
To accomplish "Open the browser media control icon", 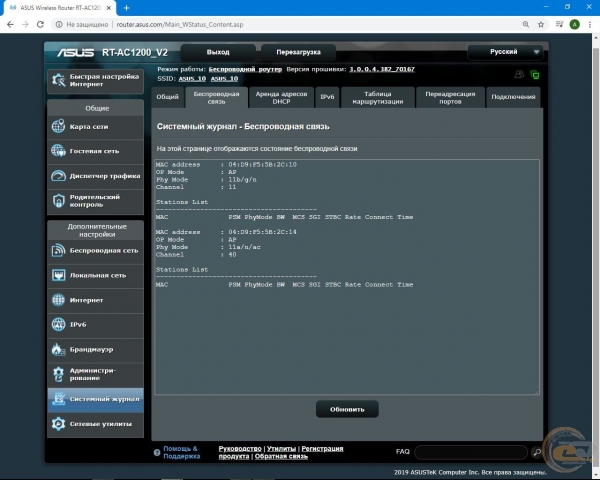I will coord(559,24).
